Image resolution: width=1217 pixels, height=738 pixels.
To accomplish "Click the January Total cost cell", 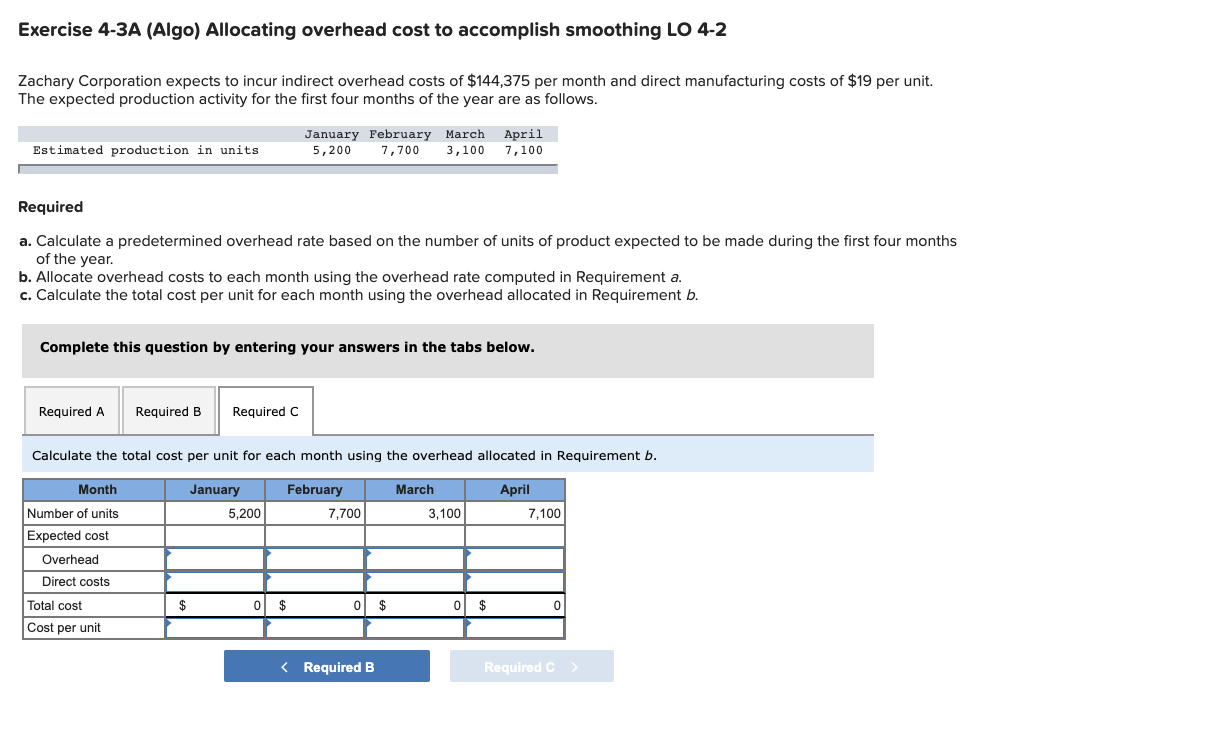I will coord(215,605).
